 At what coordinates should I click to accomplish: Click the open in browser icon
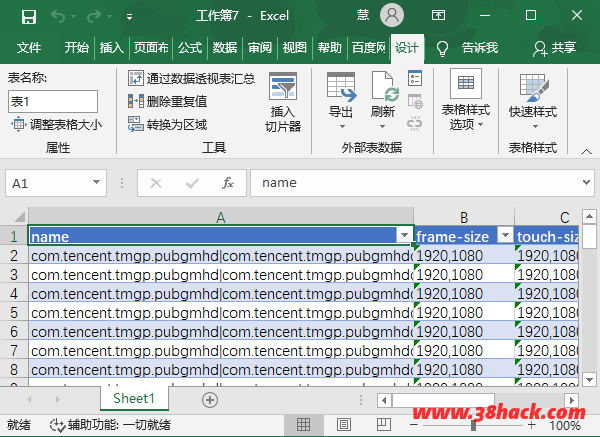(415, 101)
